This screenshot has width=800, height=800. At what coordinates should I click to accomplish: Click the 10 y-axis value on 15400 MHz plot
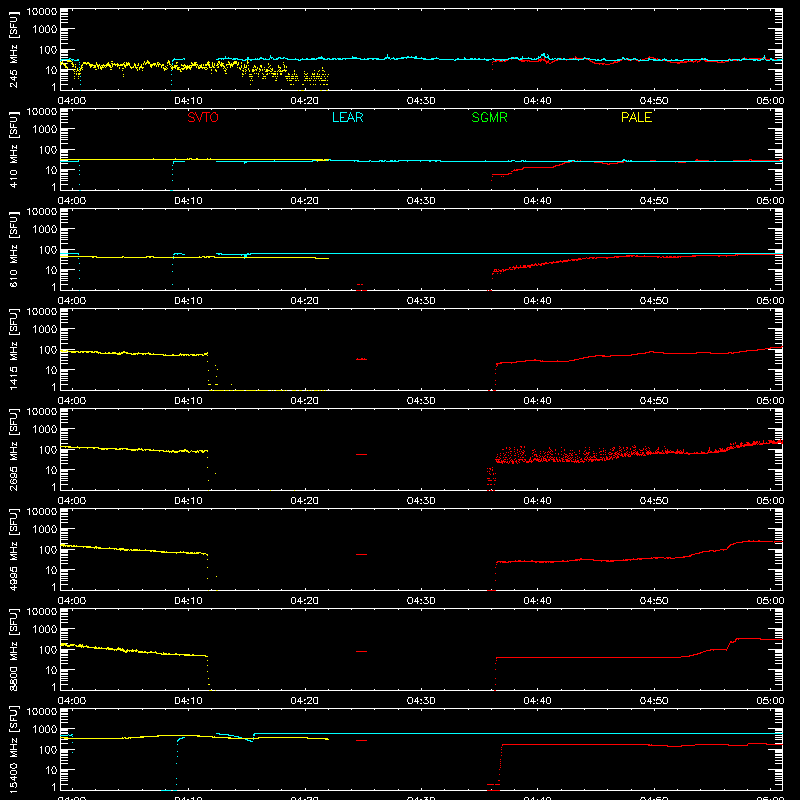click(52, 770)
